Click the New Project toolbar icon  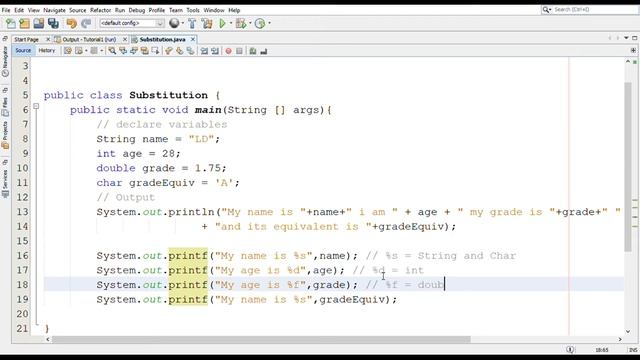(24, 24)
